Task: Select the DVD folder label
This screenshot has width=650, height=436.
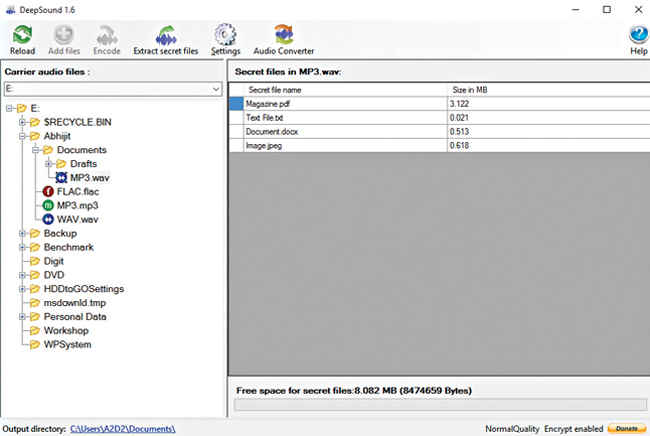Action: [x=54, y=275]
